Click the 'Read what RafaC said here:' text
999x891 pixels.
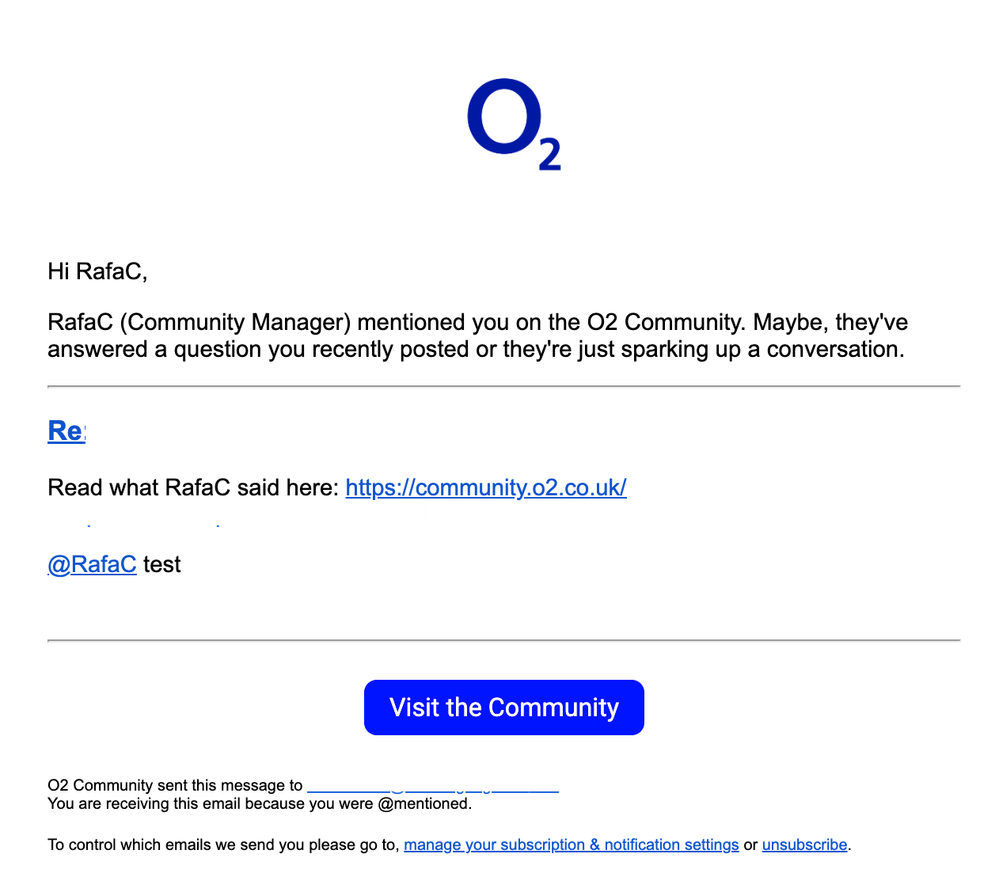[193, 488]
